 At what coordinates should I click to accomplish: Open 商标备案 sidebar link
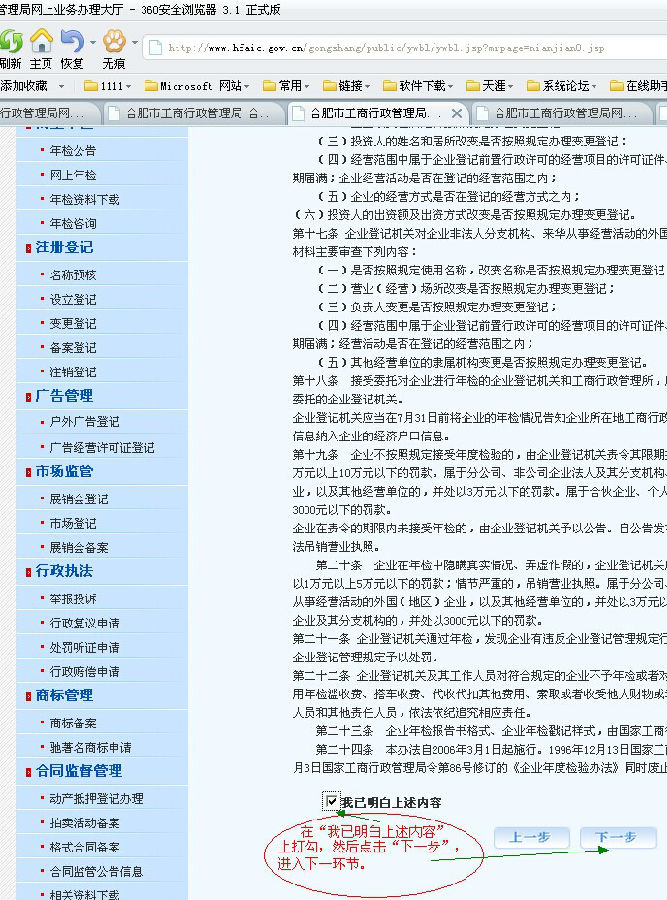(73, 723)
